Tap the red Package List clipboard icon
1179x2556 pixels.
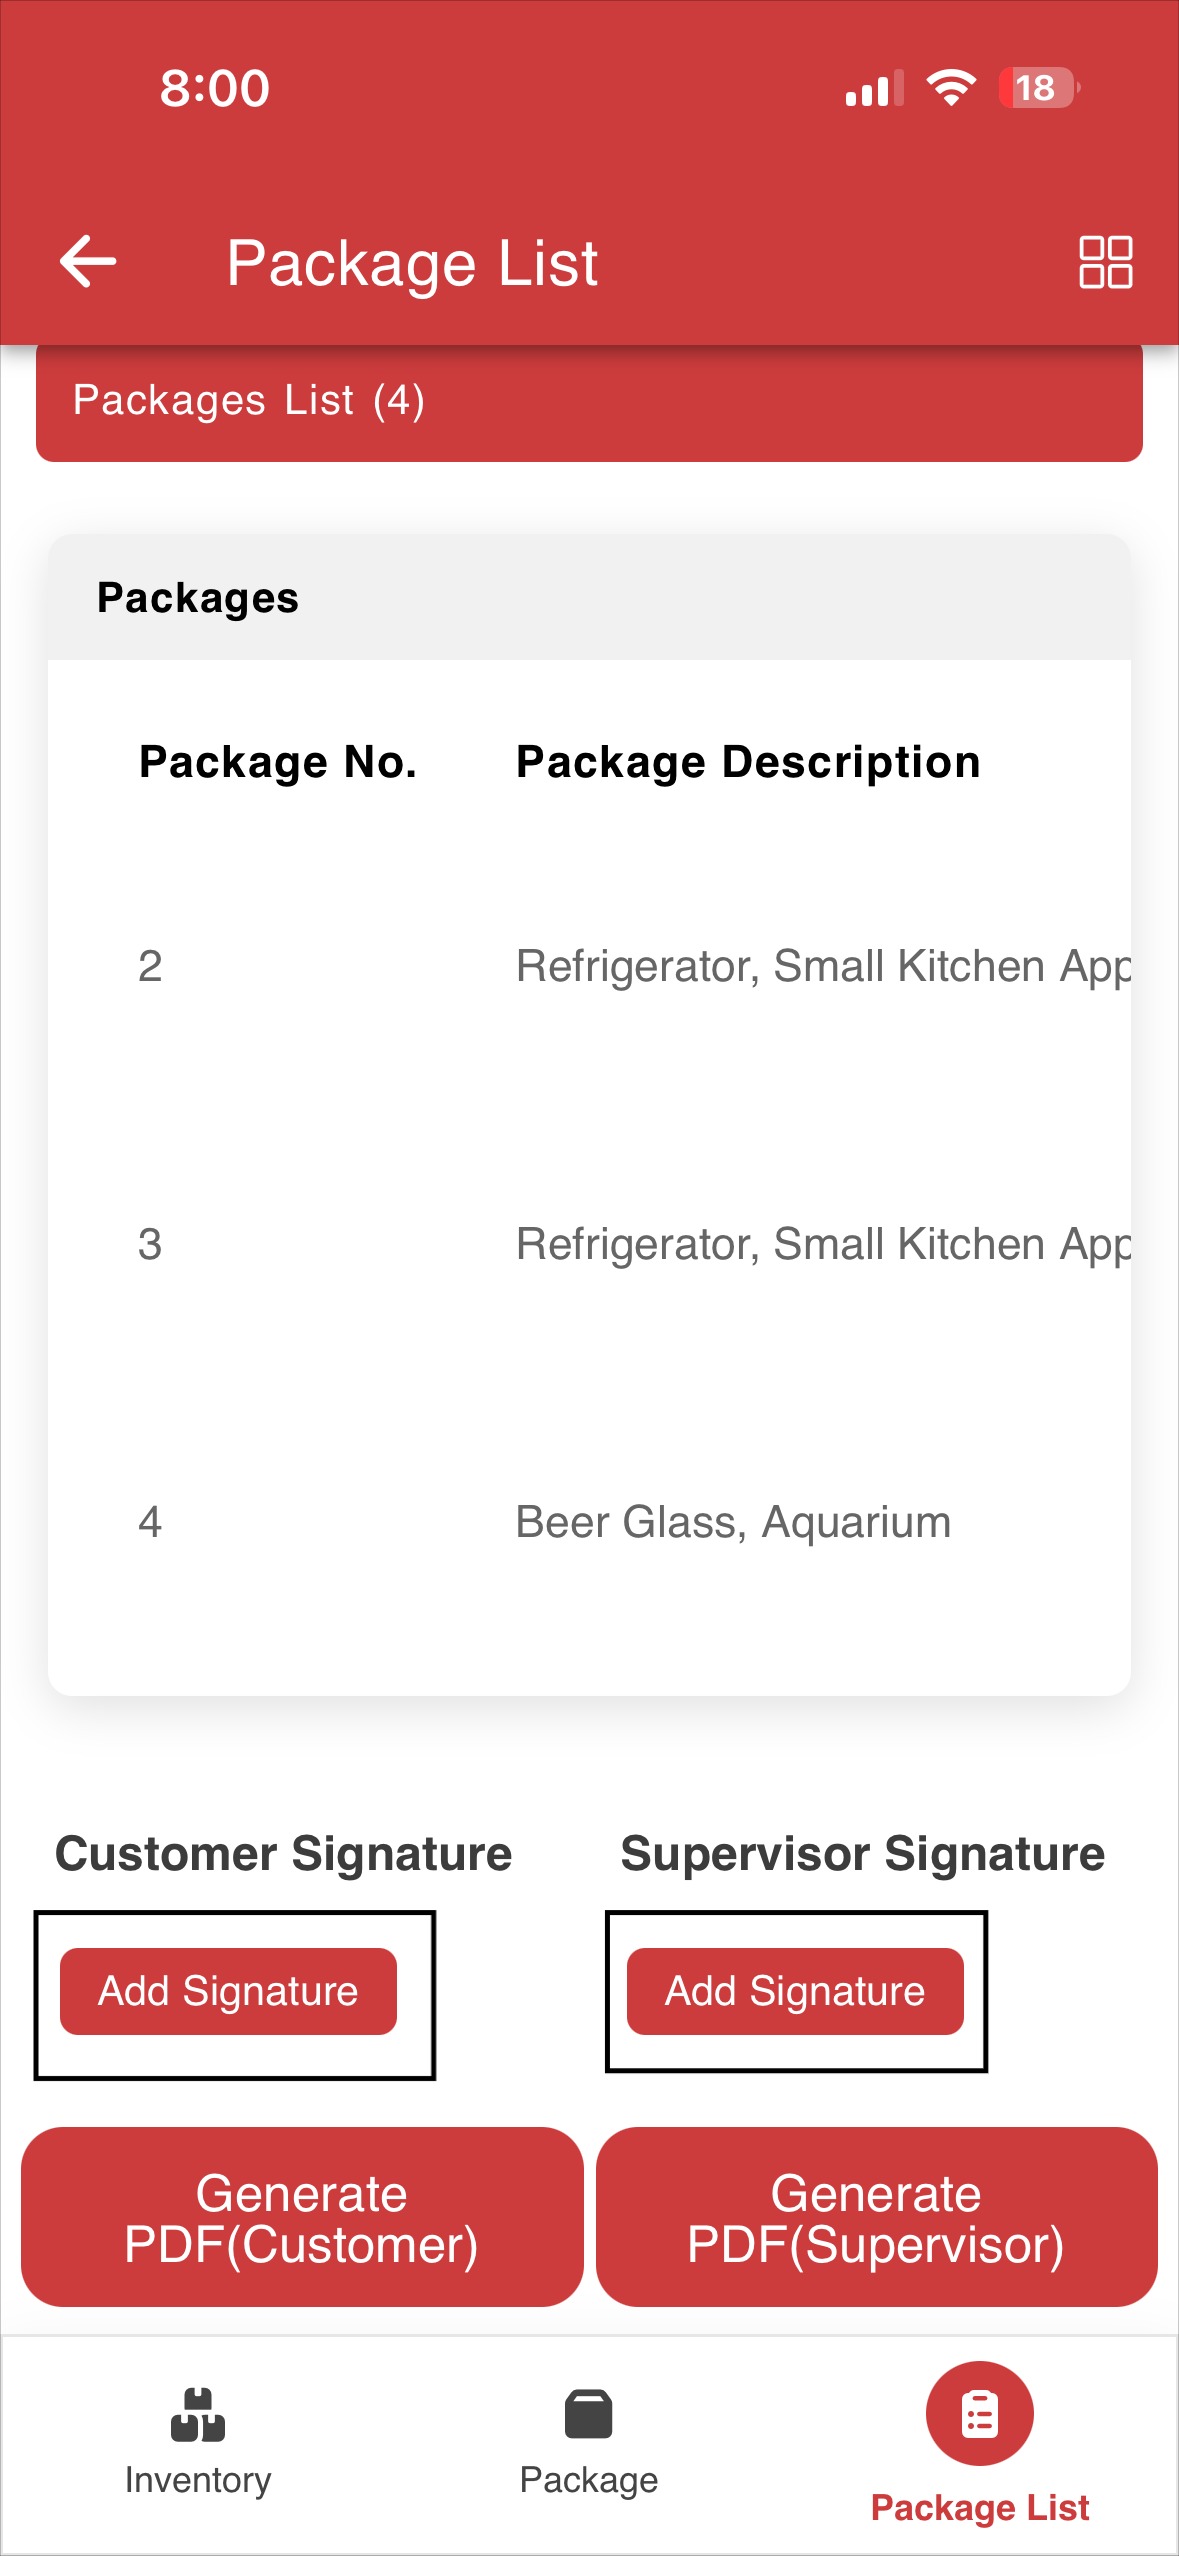pos(979,2413)
